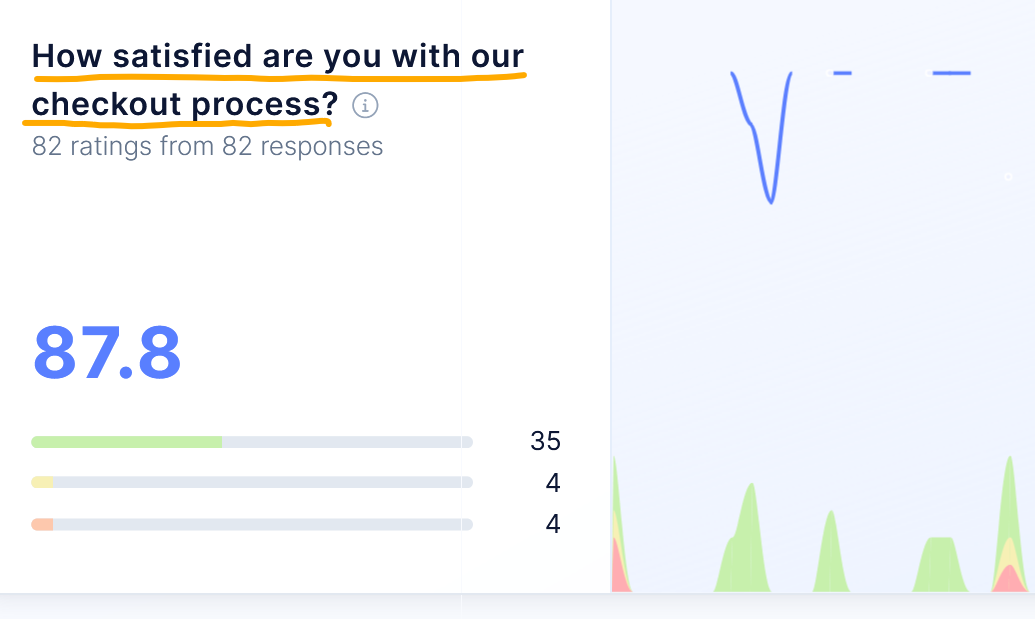Select the count 4 next to the yellow bar
The image size is (1035, 619).
click(553, 483)
